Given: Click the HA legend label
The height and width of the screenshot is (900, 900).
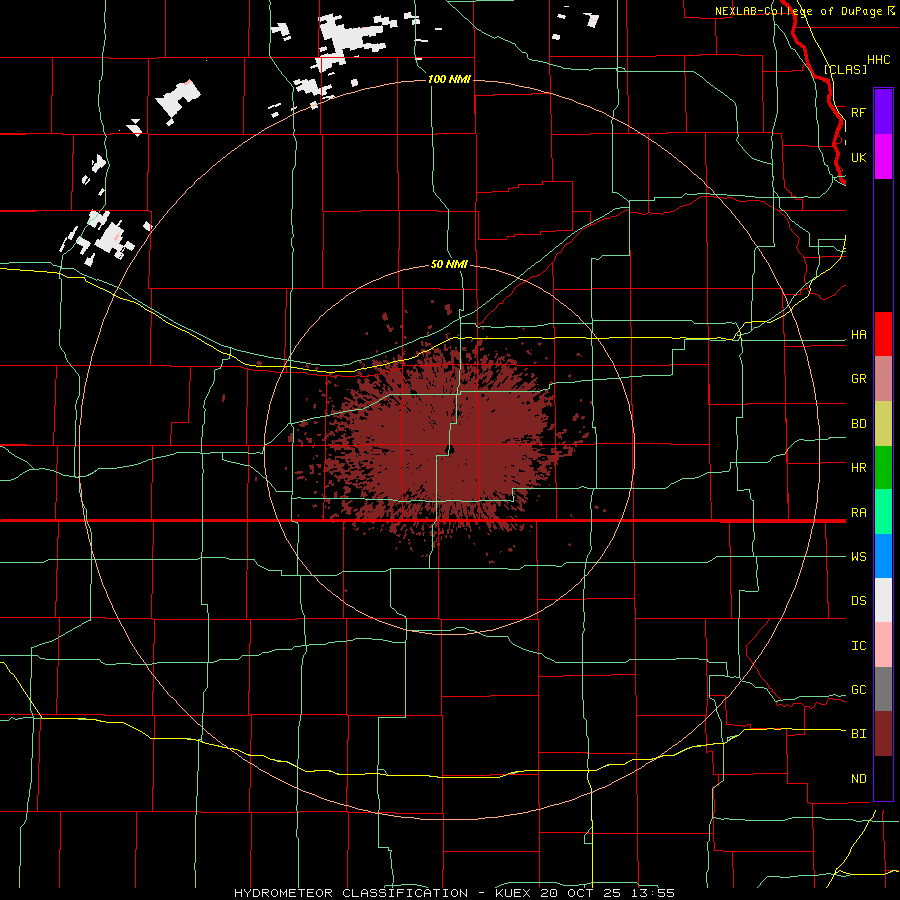Looking at the screenshot, I should point(858,335).
